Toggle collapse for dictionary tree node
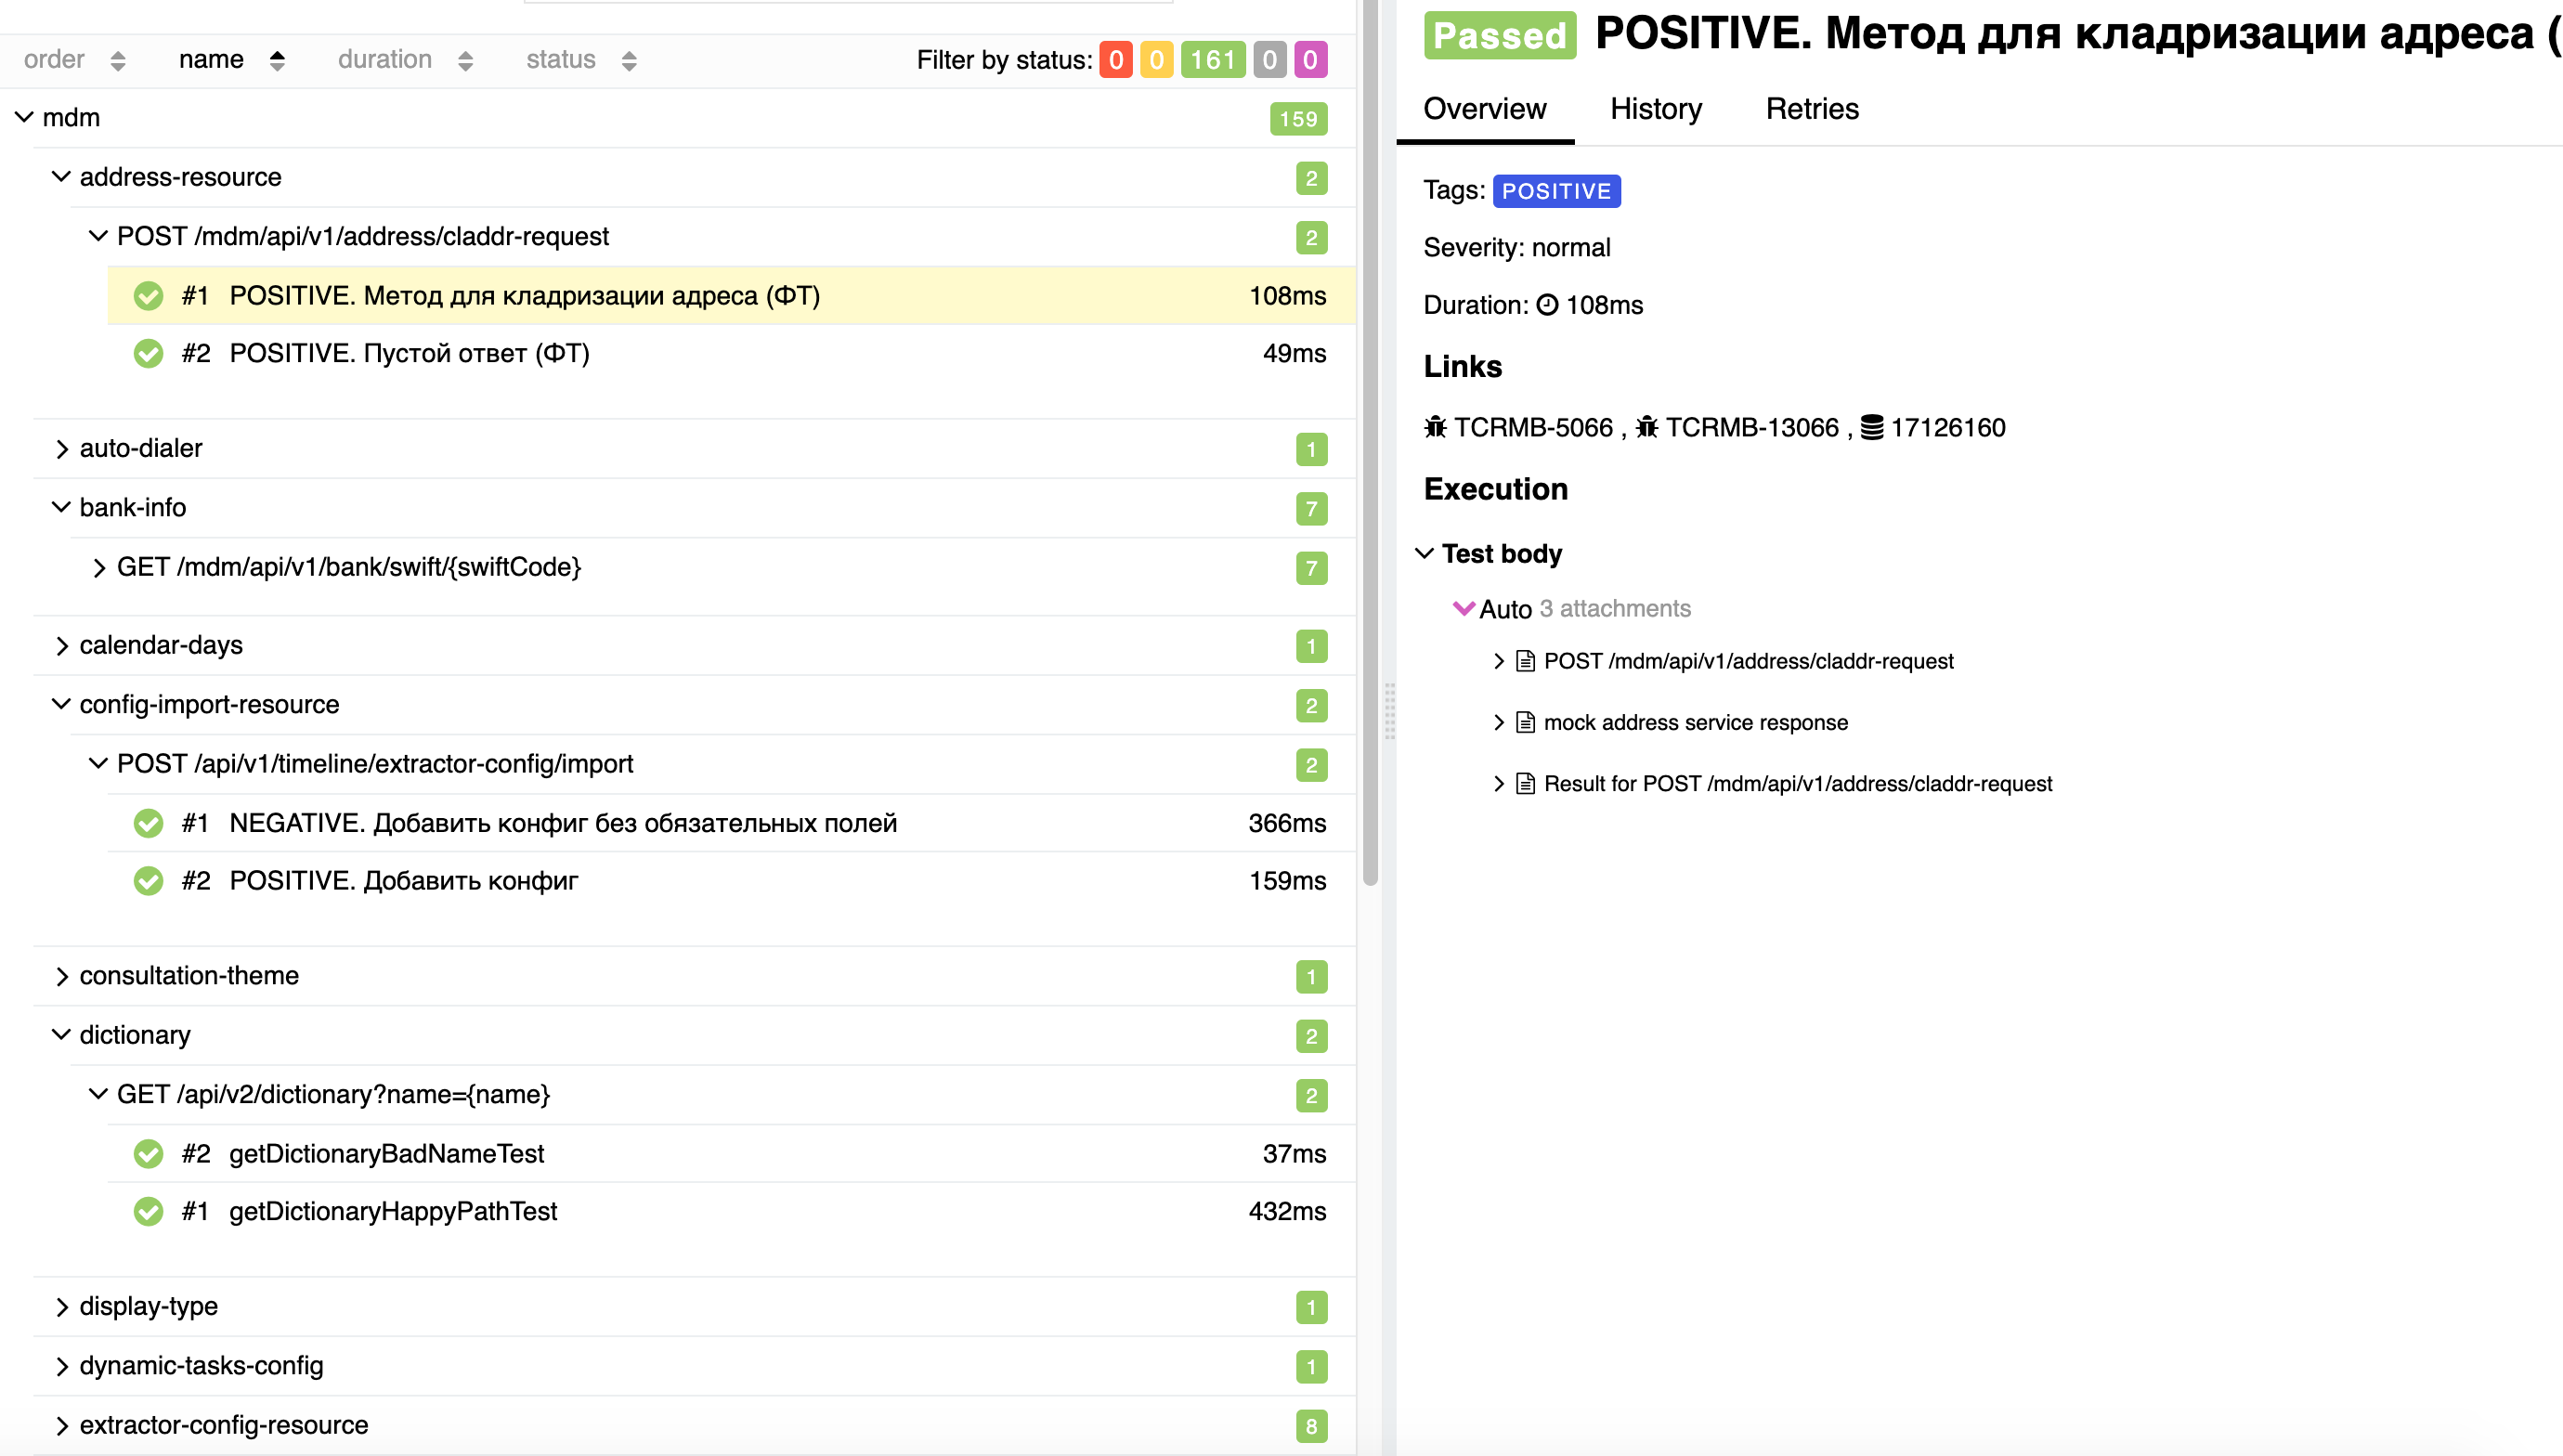This screenshot has height=1456, width=2563. pyautogui.click(x=61, y=1033)
